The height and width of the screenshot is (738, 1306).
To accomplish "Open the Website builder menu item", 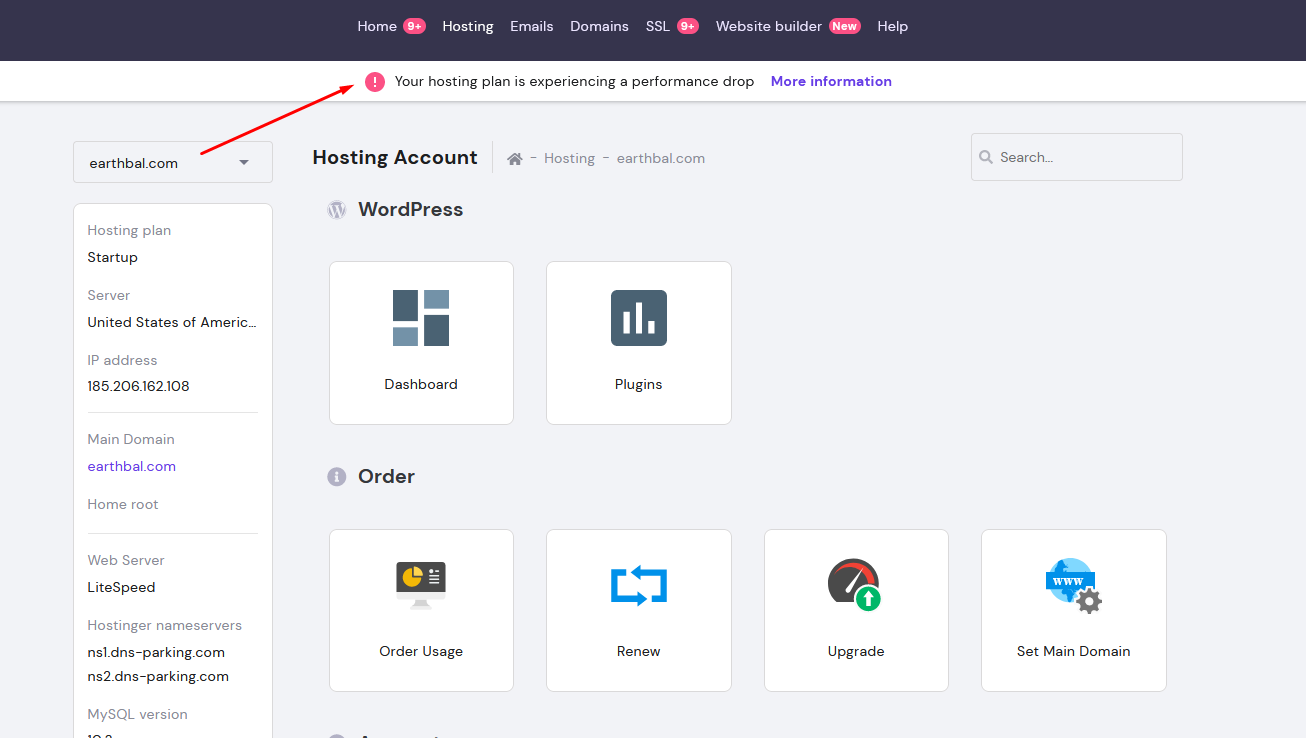I will [769, 27].
